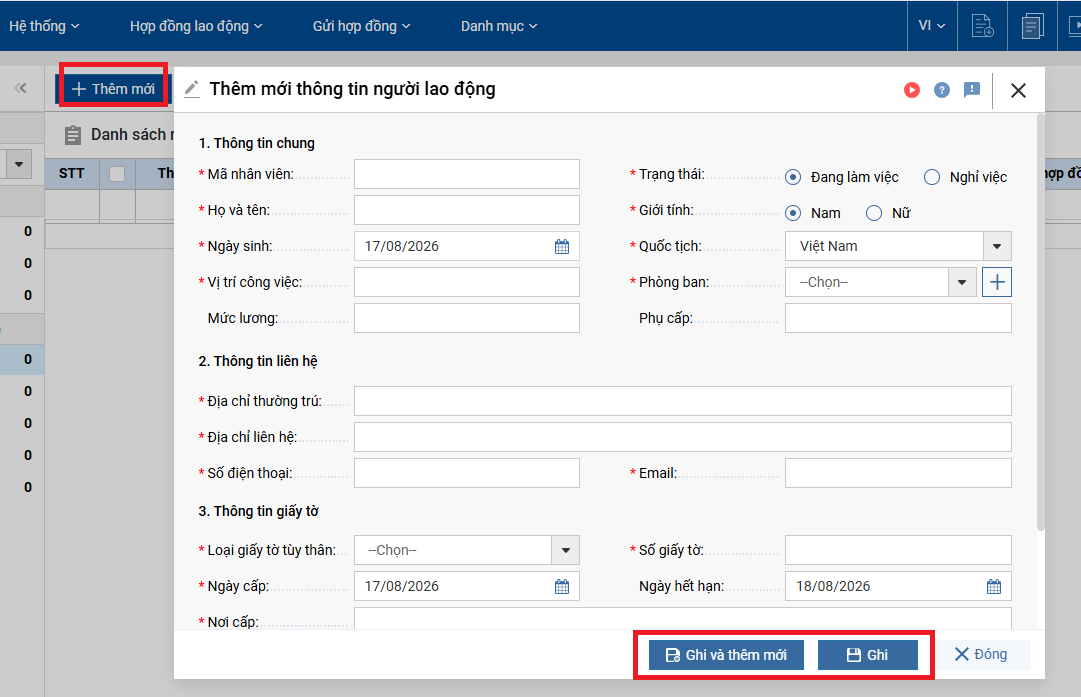Open the Ngày sinh calendar picker icon
The height and width of the screenshot is (697, 1081).
pyautogui.click(x=562, y=246)
